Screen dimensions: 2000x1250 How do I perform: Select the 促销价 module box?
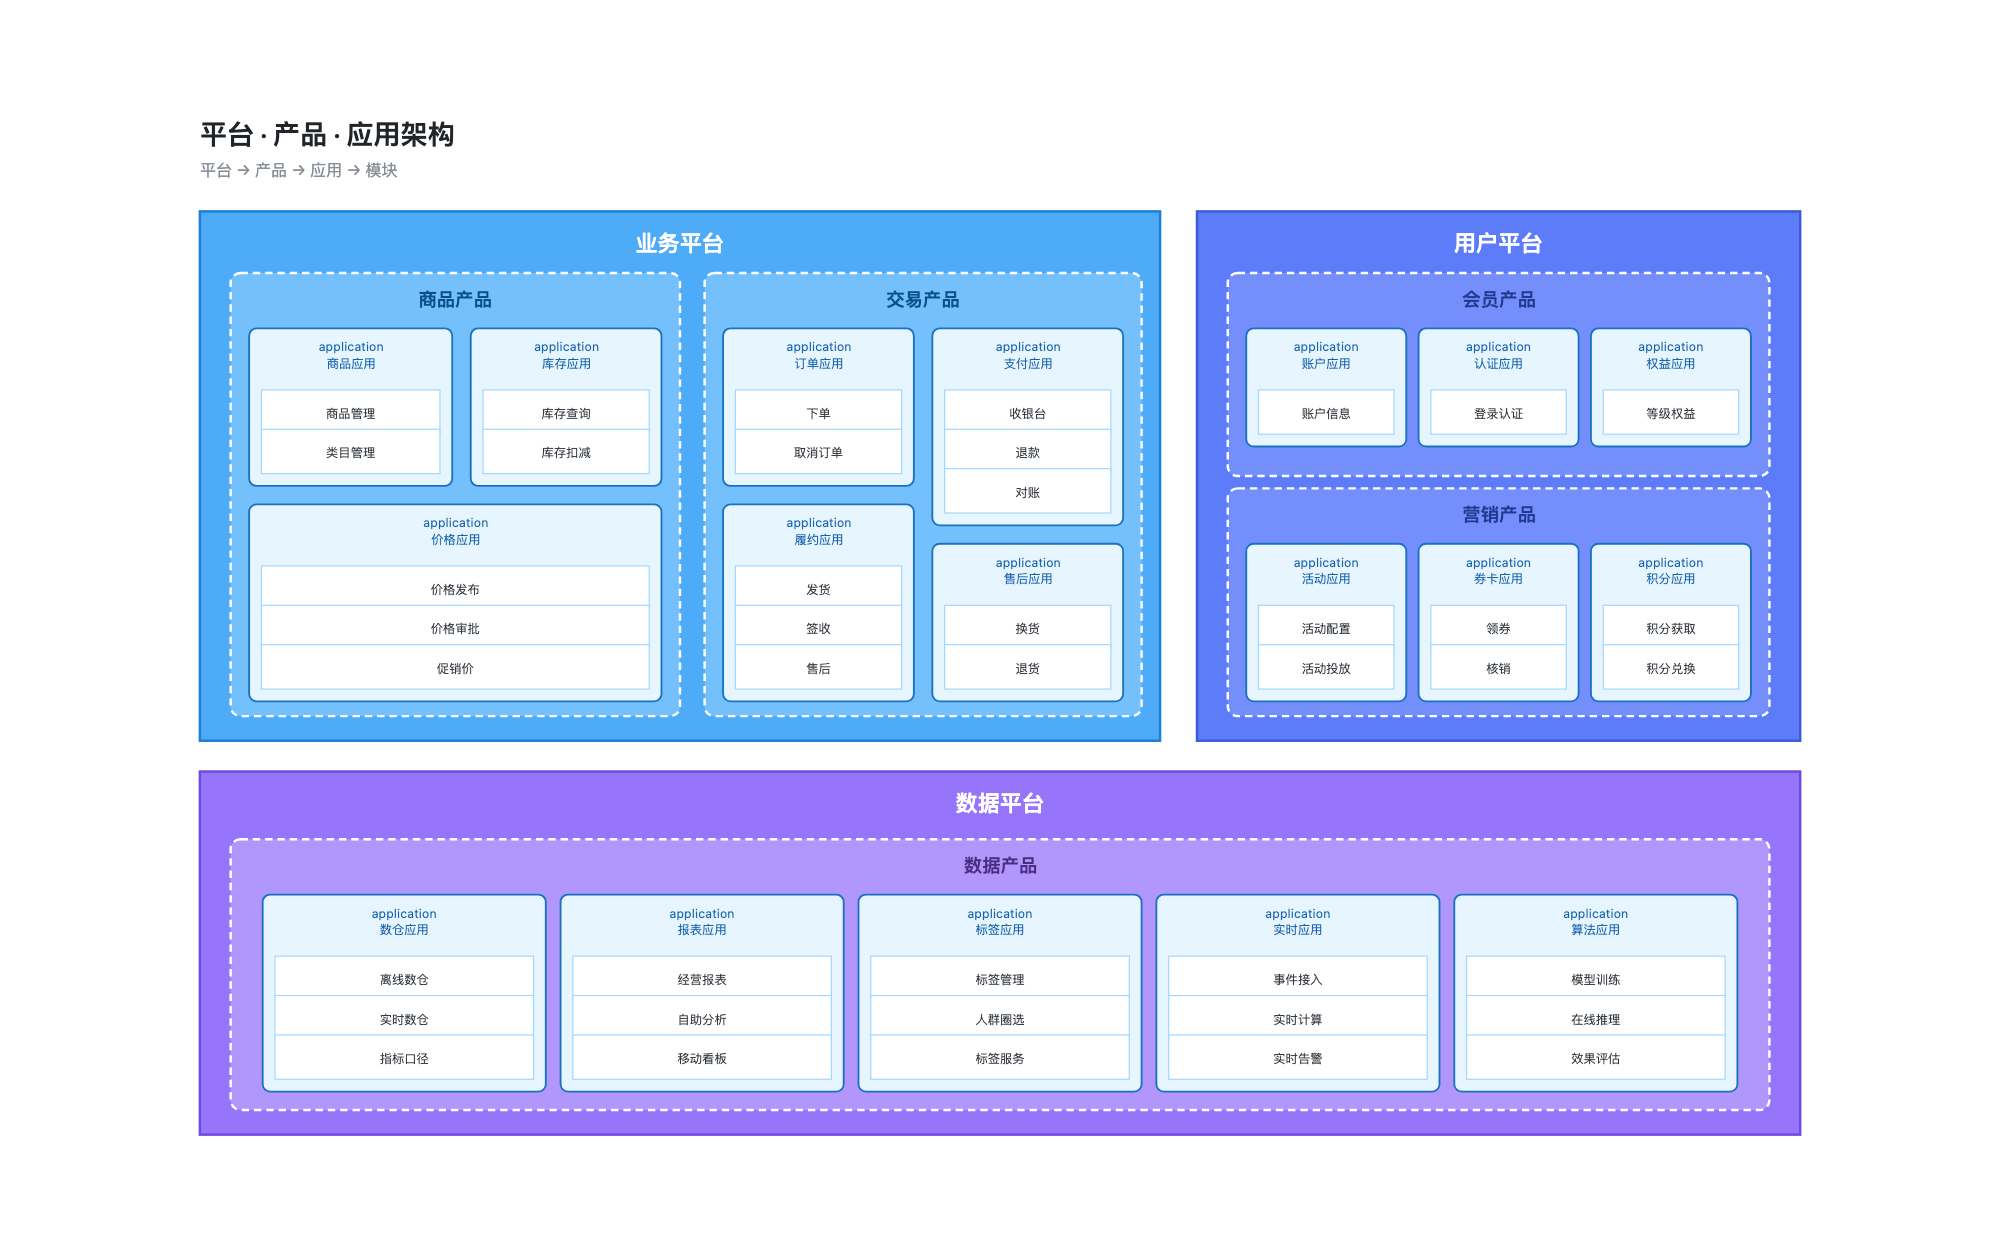pyautogui.click(x=455, y=668)
